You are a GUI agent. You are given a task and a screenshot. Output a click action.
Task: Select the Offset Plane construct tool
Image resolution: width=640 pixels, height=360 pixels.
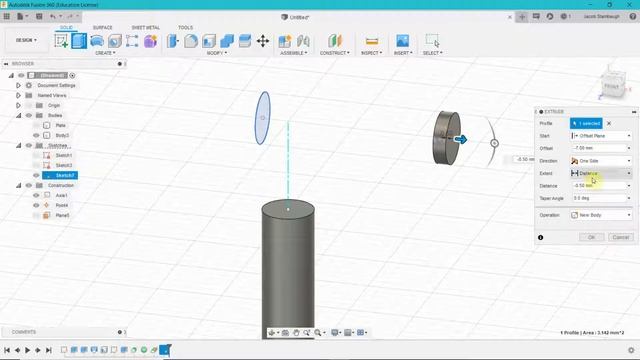tap(334, 41)
